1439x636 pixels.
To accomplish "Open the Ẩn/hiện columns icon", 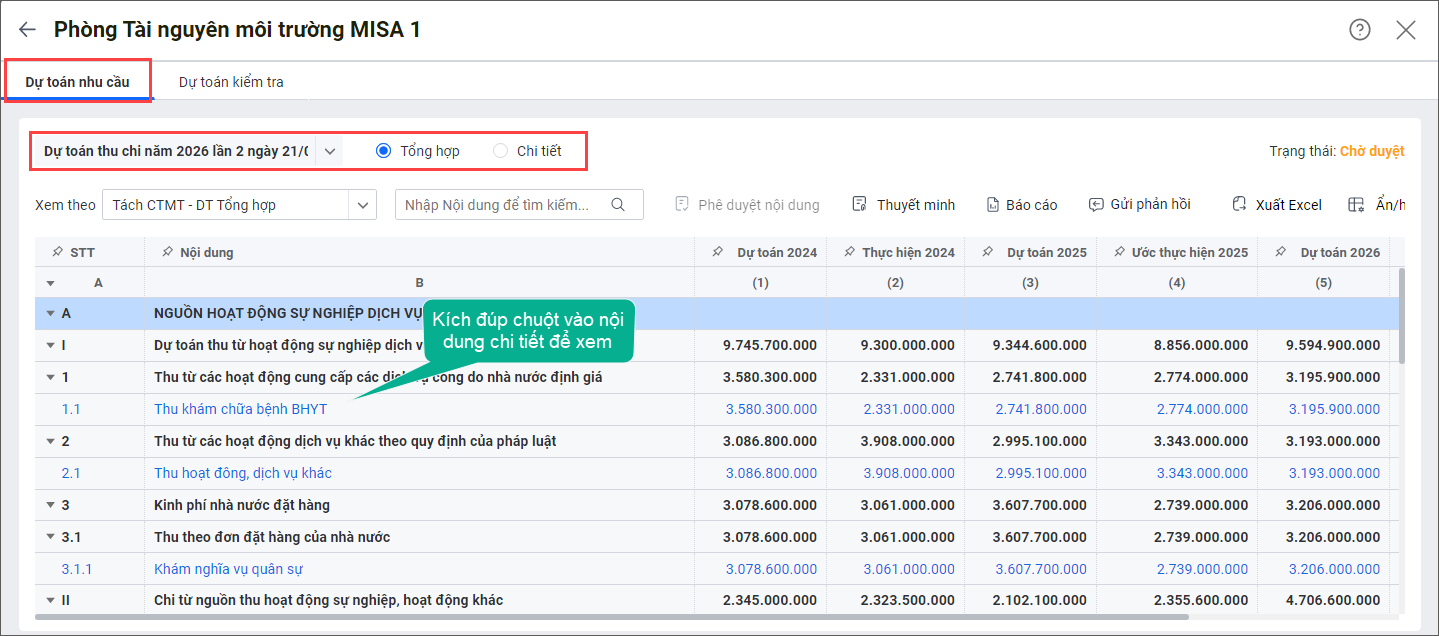I will (x=1357, y=205).
